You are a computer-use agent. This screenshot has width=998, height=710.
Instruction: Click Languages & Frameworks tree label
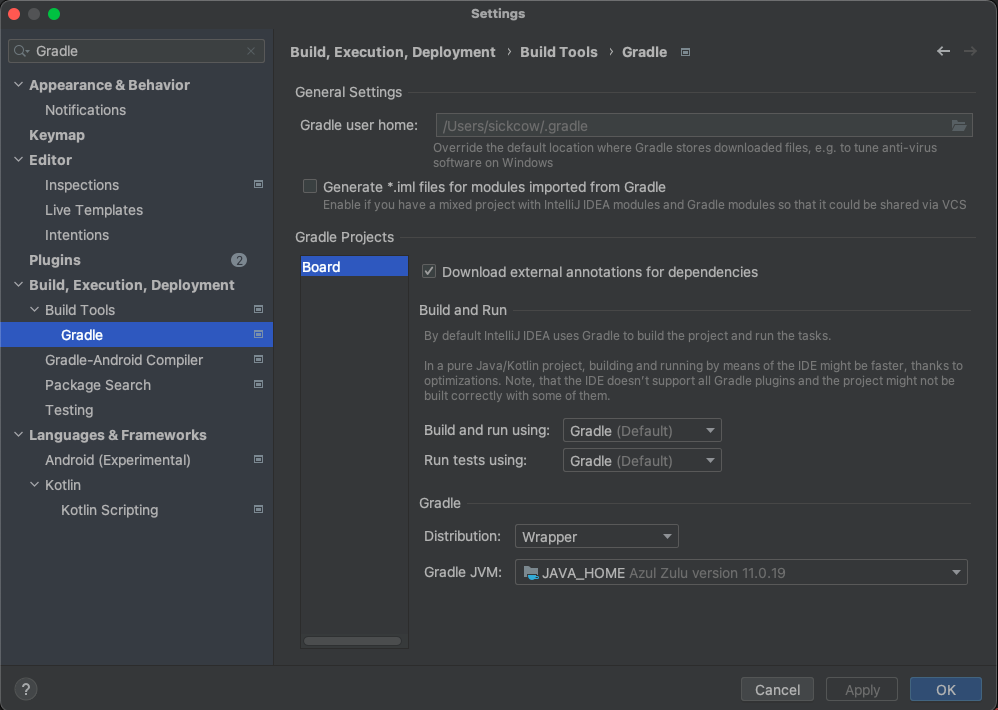pyautogui.click(x=118, y=435)
